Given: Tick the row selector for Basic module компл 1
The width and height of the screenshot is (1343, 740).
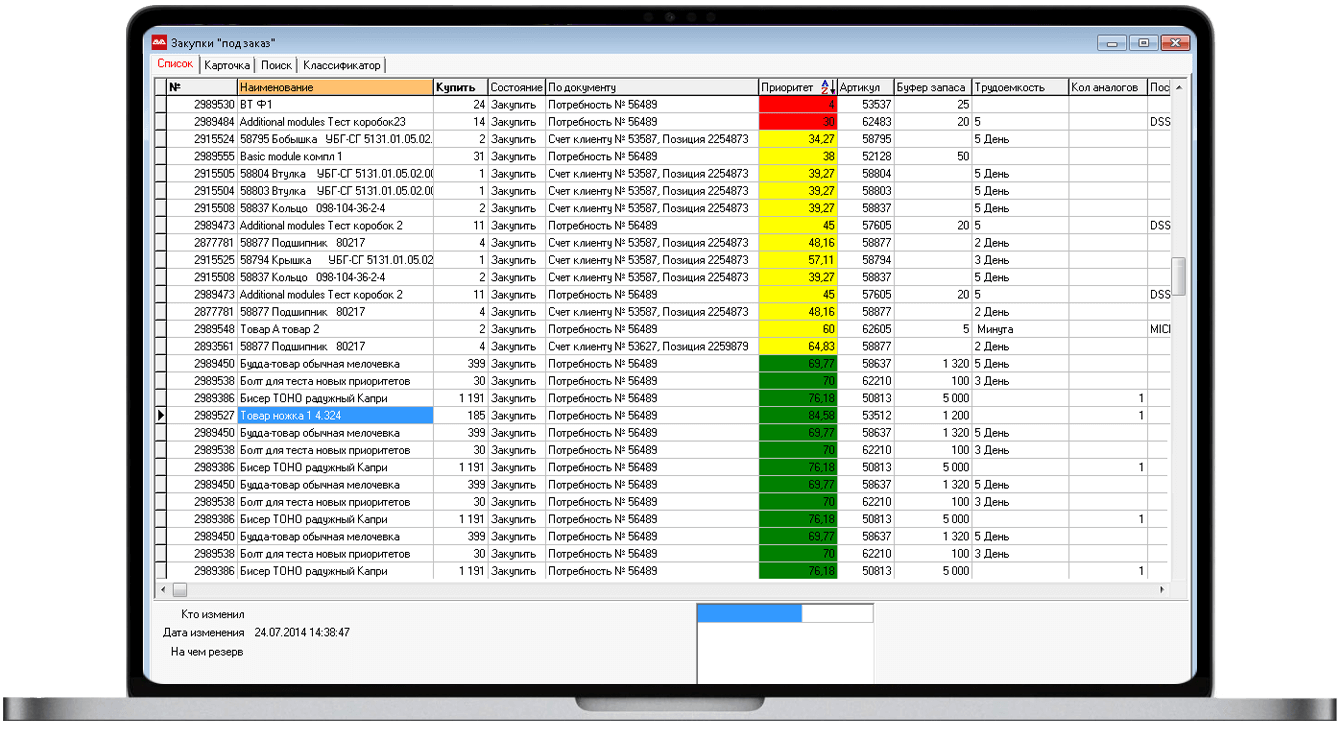Looking at the screenshot, I should 161,156.
